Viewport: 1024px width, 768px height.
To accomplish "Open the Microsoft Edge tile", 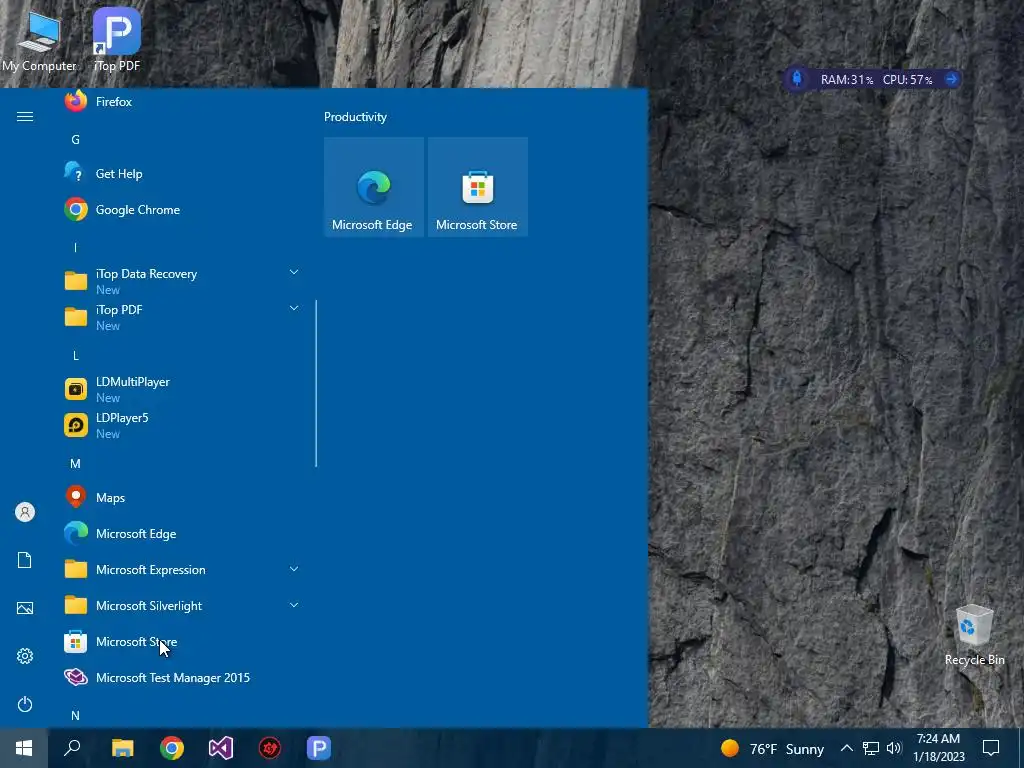I will (374, 187).
